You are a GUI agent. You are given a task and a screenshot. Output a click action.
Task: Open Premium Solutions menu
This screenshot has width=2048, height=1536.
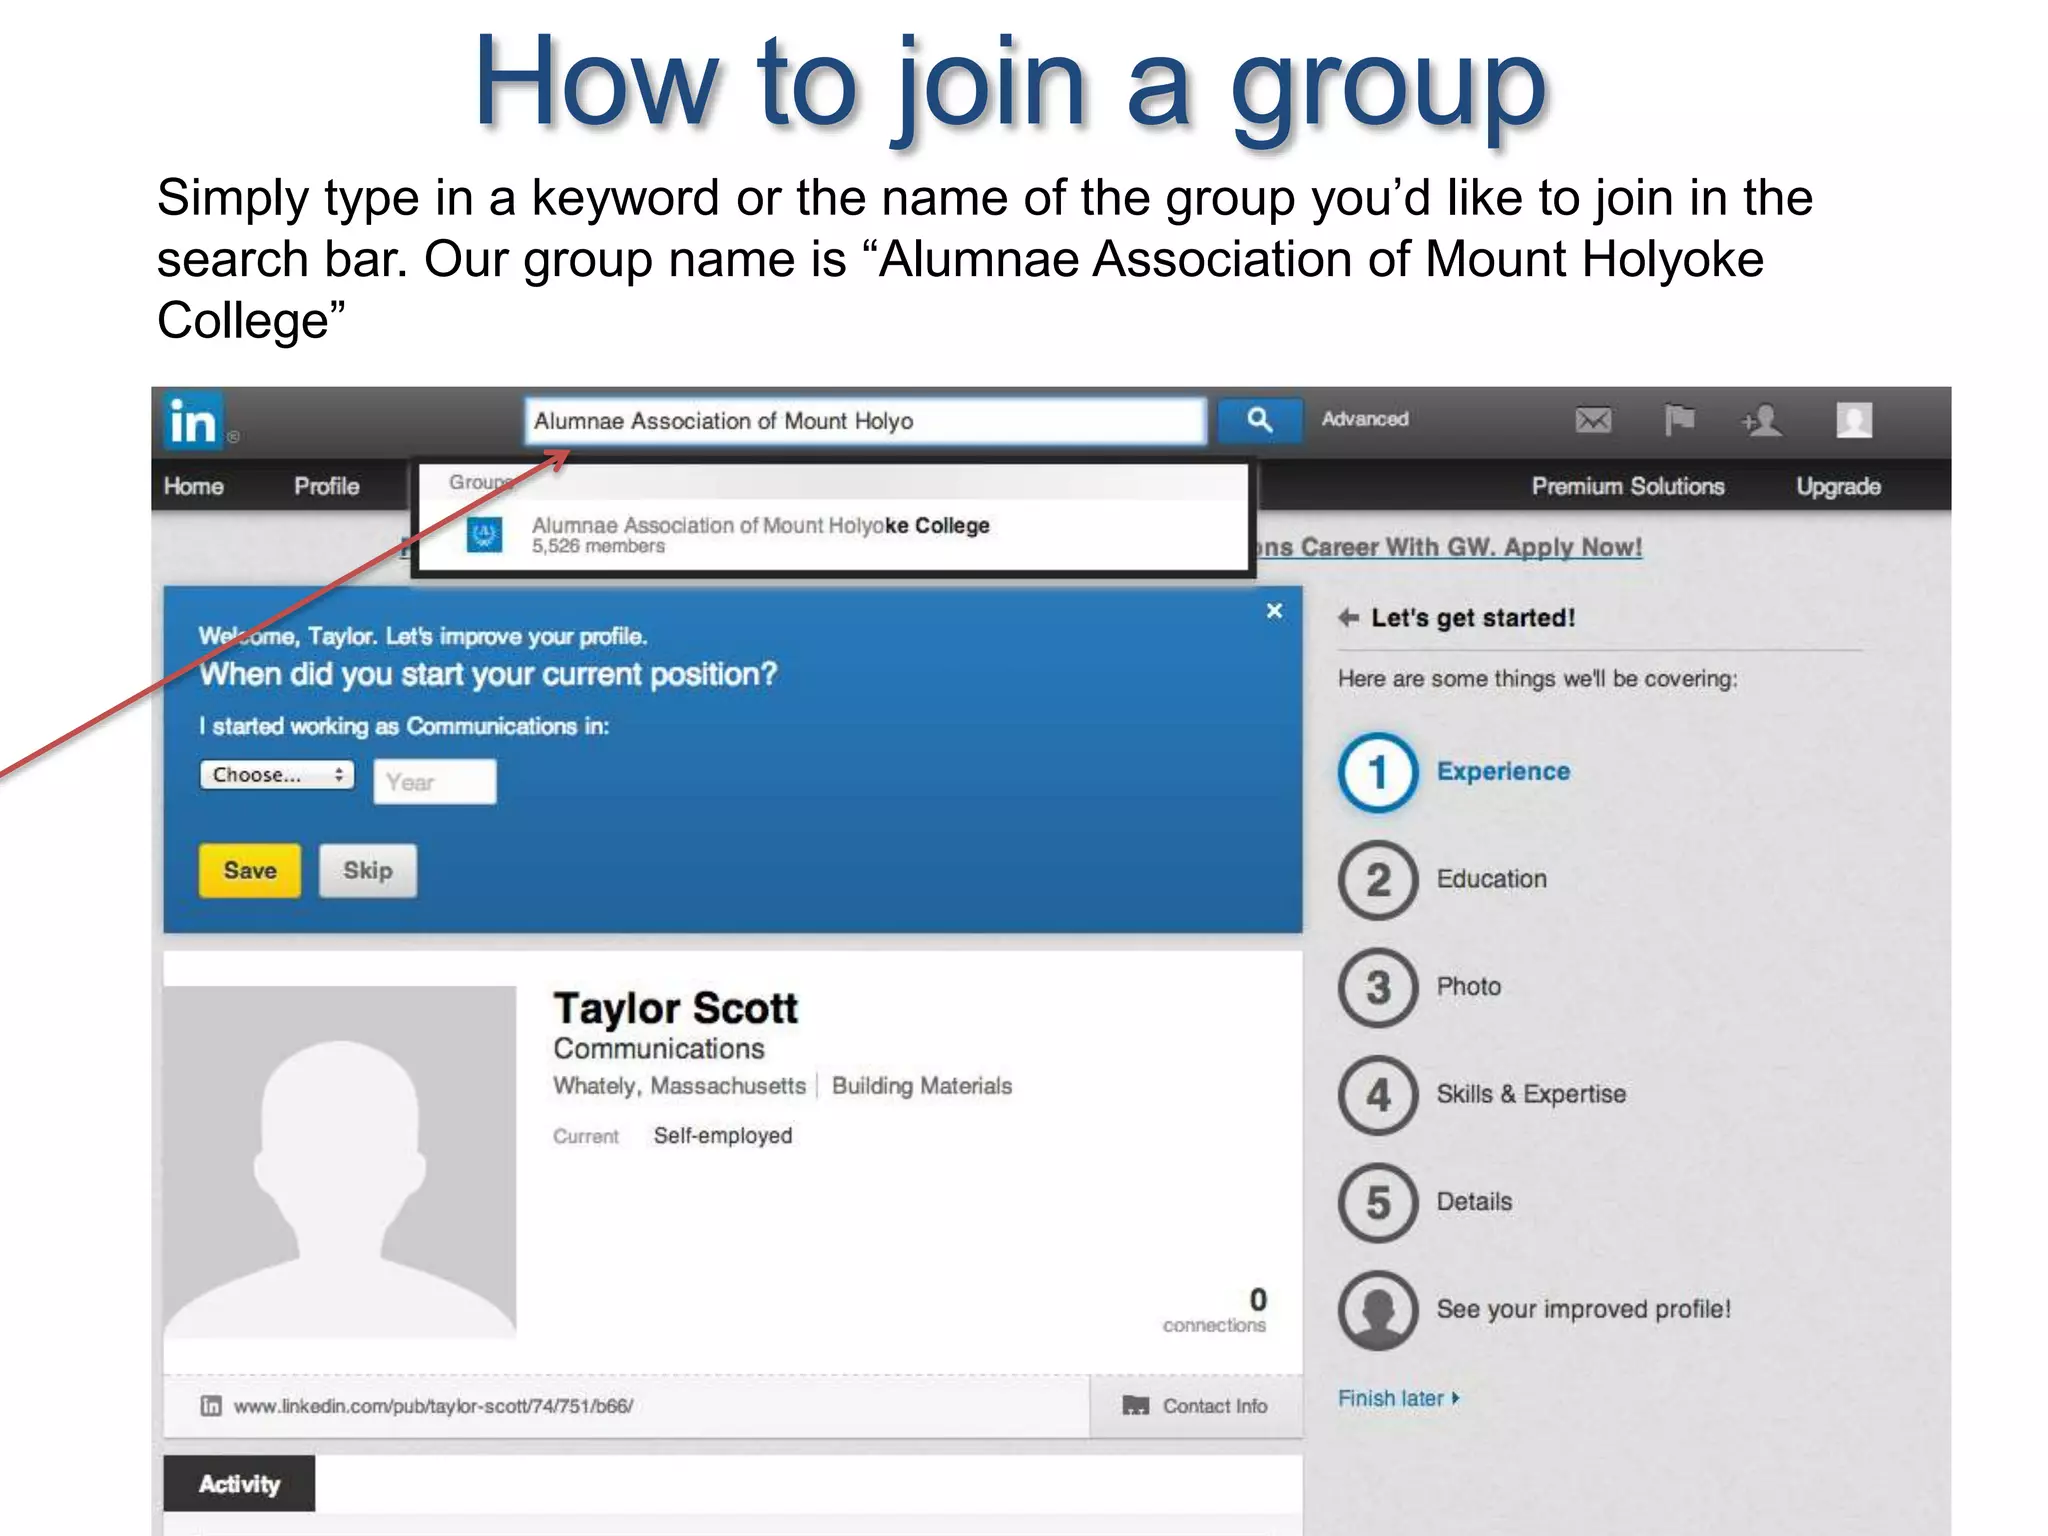point(1628,486)
